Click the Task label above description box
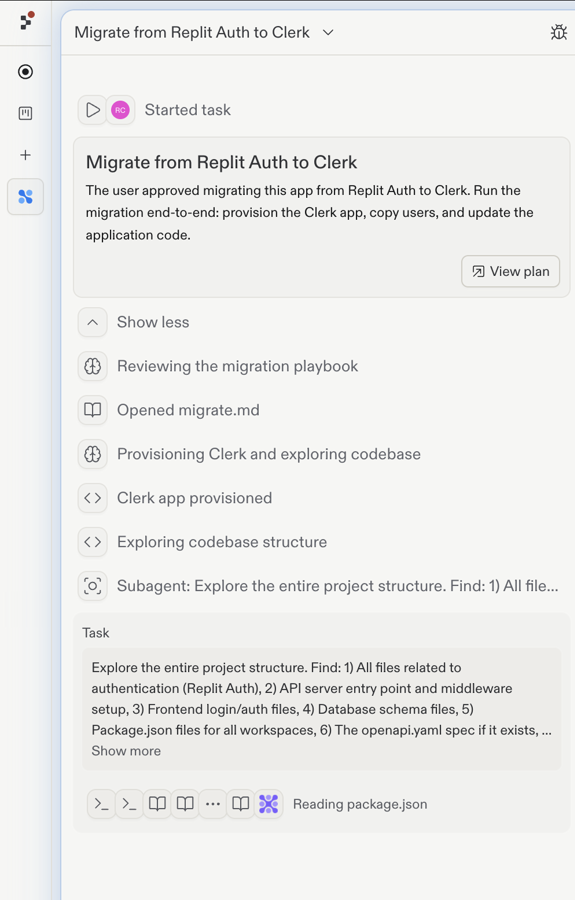 click(x=95, y=633)
